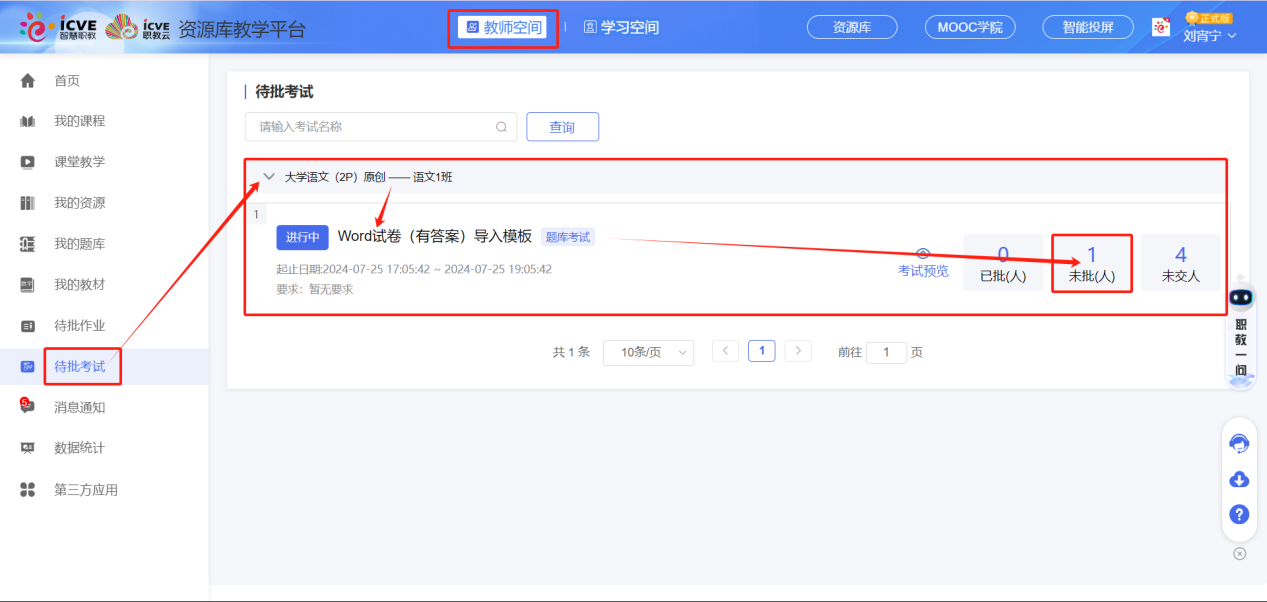Click the 数据统计 chart icon
Image resolution: width=1267 pixels, height=602 pixels.
28,448
